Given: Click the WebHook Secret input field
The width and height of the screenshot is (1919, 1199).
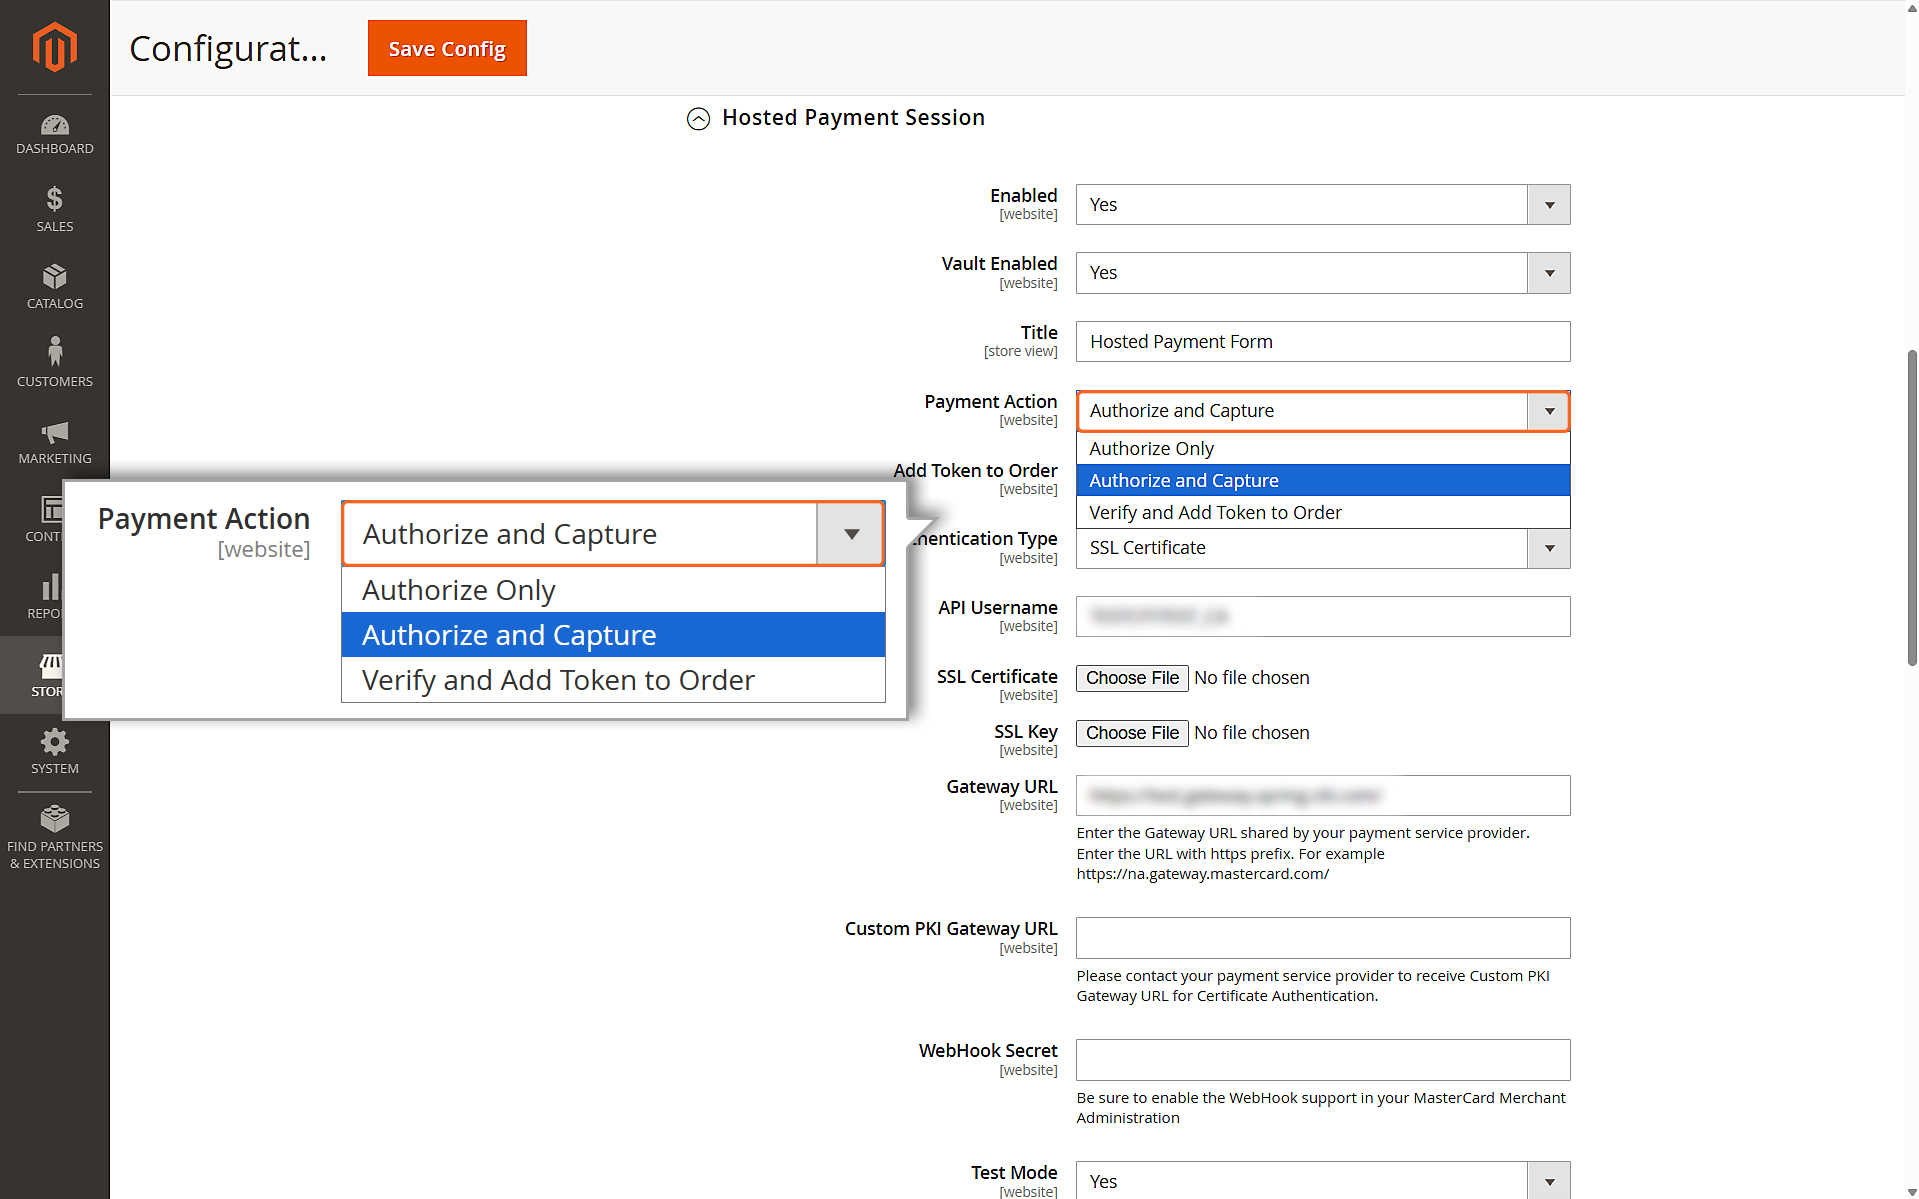Looking at the screenshot, I should [1323, 1060].
